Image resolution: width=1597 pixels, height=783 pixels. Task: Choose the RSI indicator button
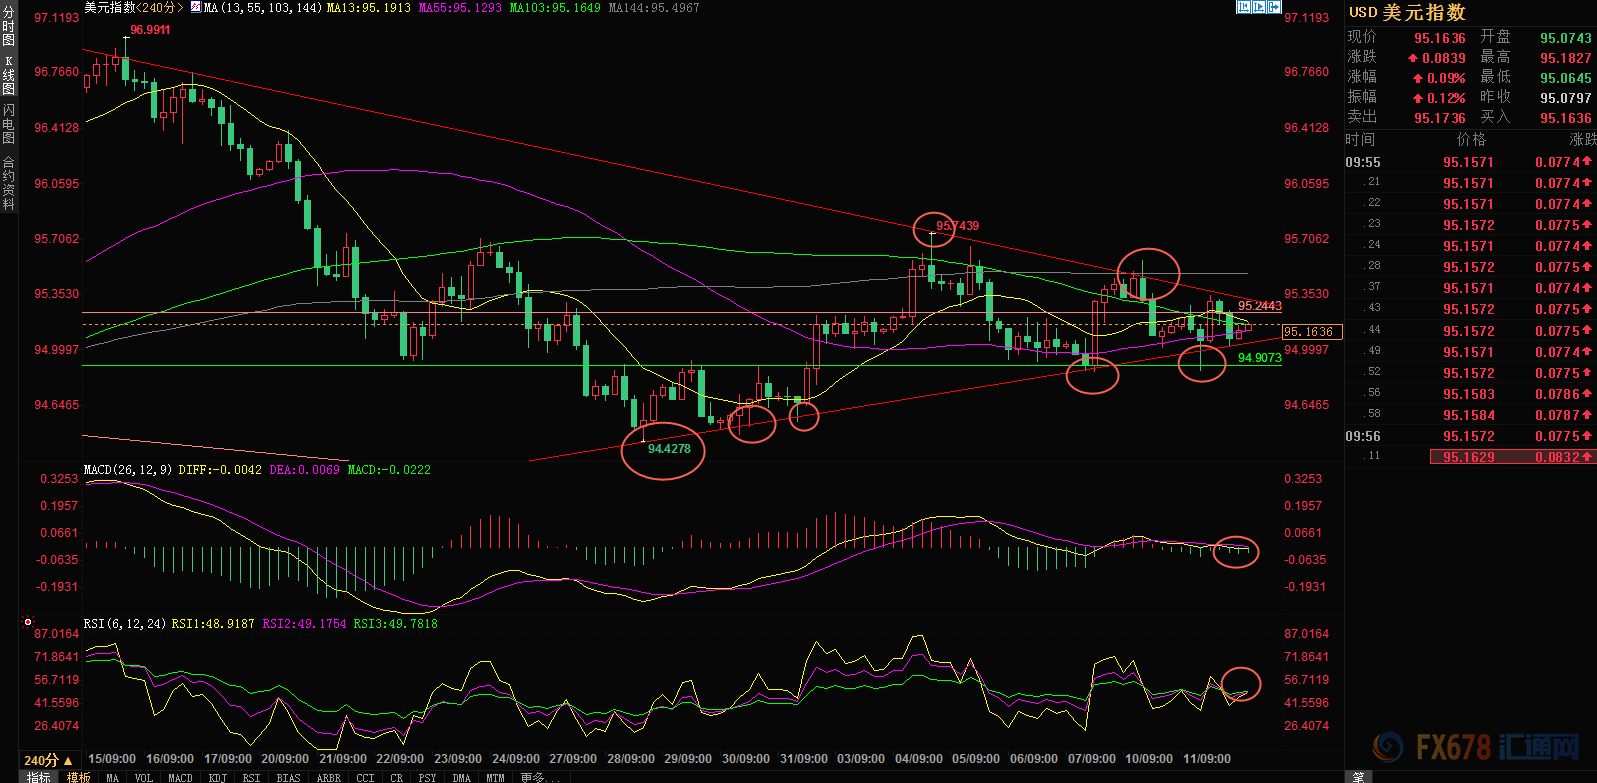[x=251, y=777]
